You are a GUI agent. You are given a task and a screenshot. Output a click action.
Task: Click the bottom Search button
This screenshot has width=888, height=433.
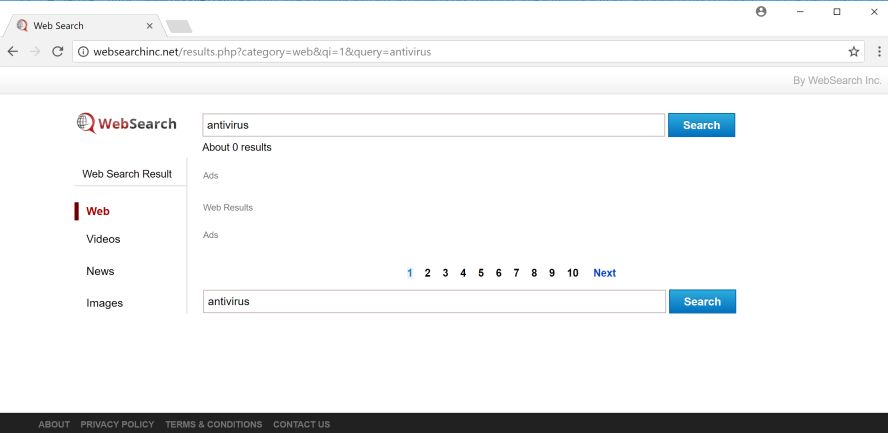[x=702, y=301]
